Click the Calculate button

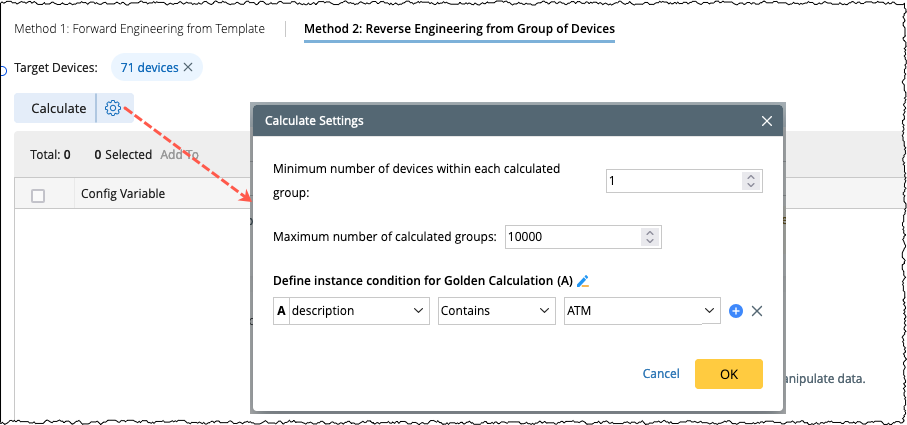tap(58, 108)
